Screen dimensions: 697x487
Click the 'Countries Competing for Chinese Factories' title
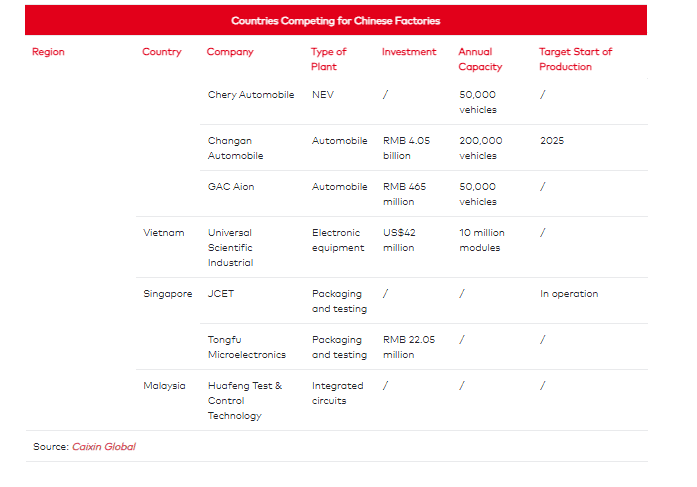pyautogui.click(x=335, y=20)
